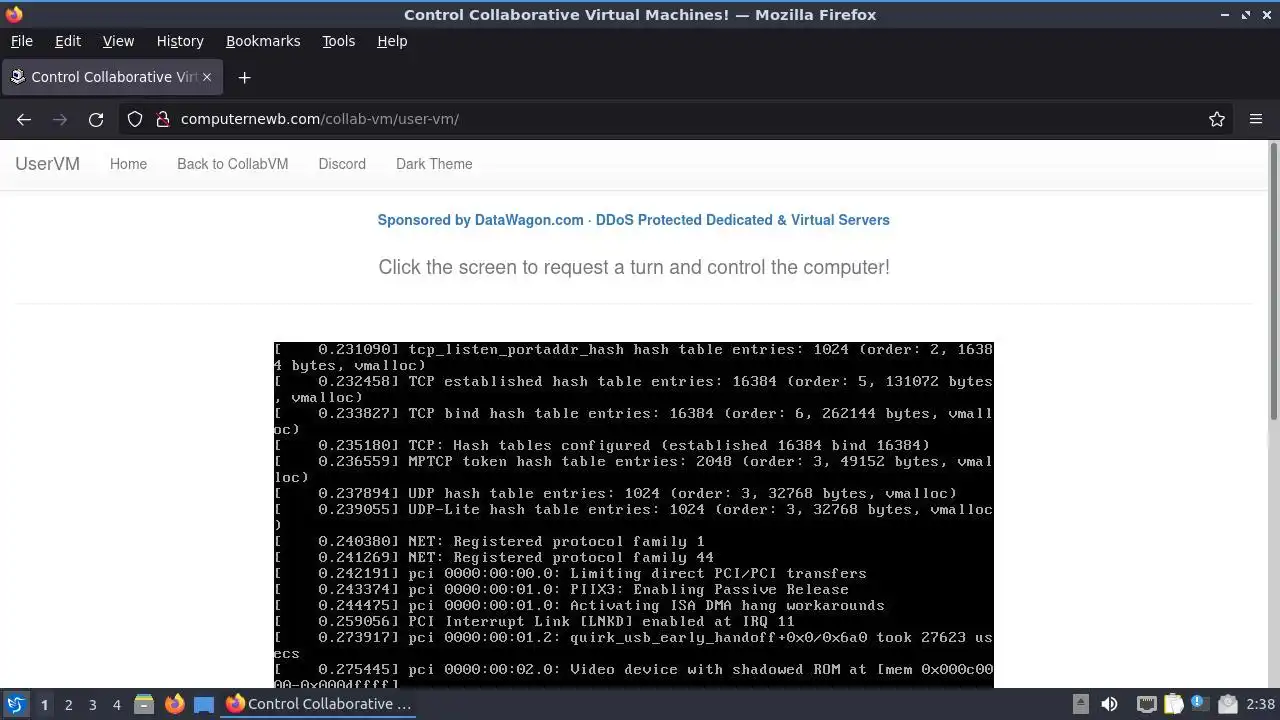The image size is (1280, 720).
Task: Open the Edit menu
Action: tap(68, 41)
